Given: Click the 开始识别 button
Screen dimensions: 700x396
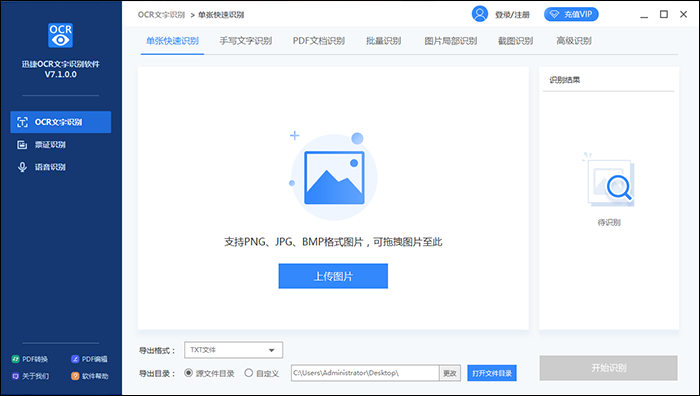Looking at the screenshot, I should (608, 368).
